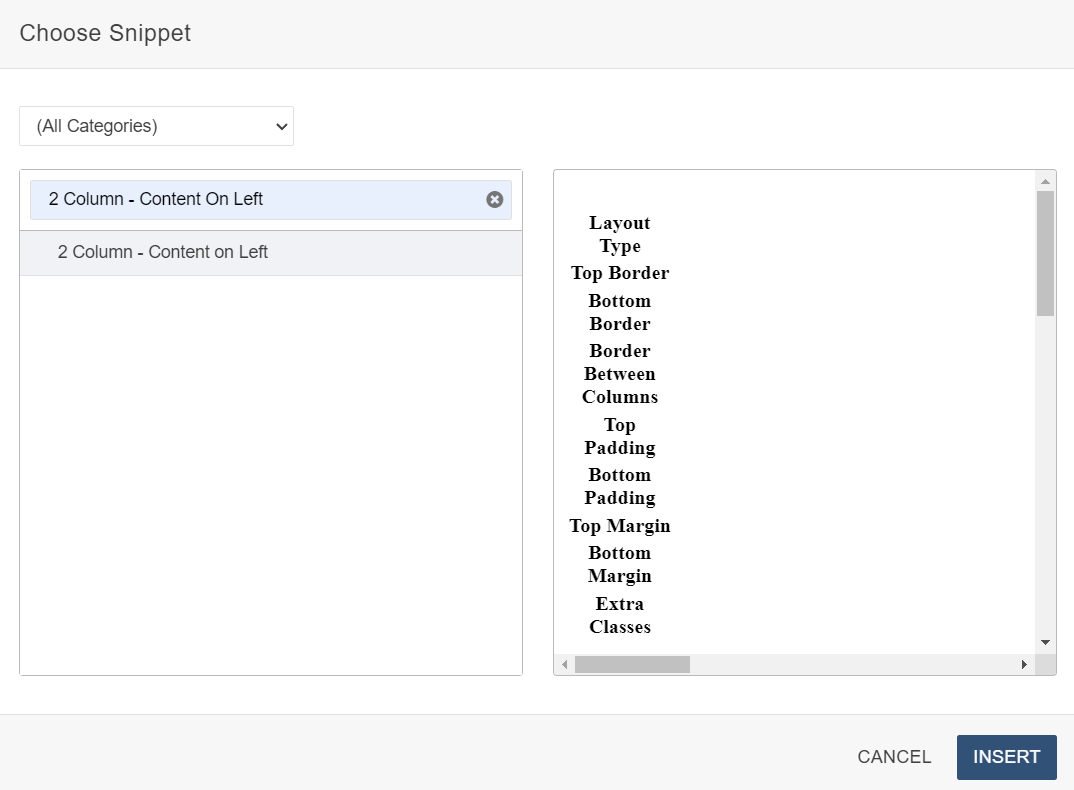1074x790 pixels.
Task: Click the vertical scrollbar thumb in preview
Action: tap(1045, 253)
